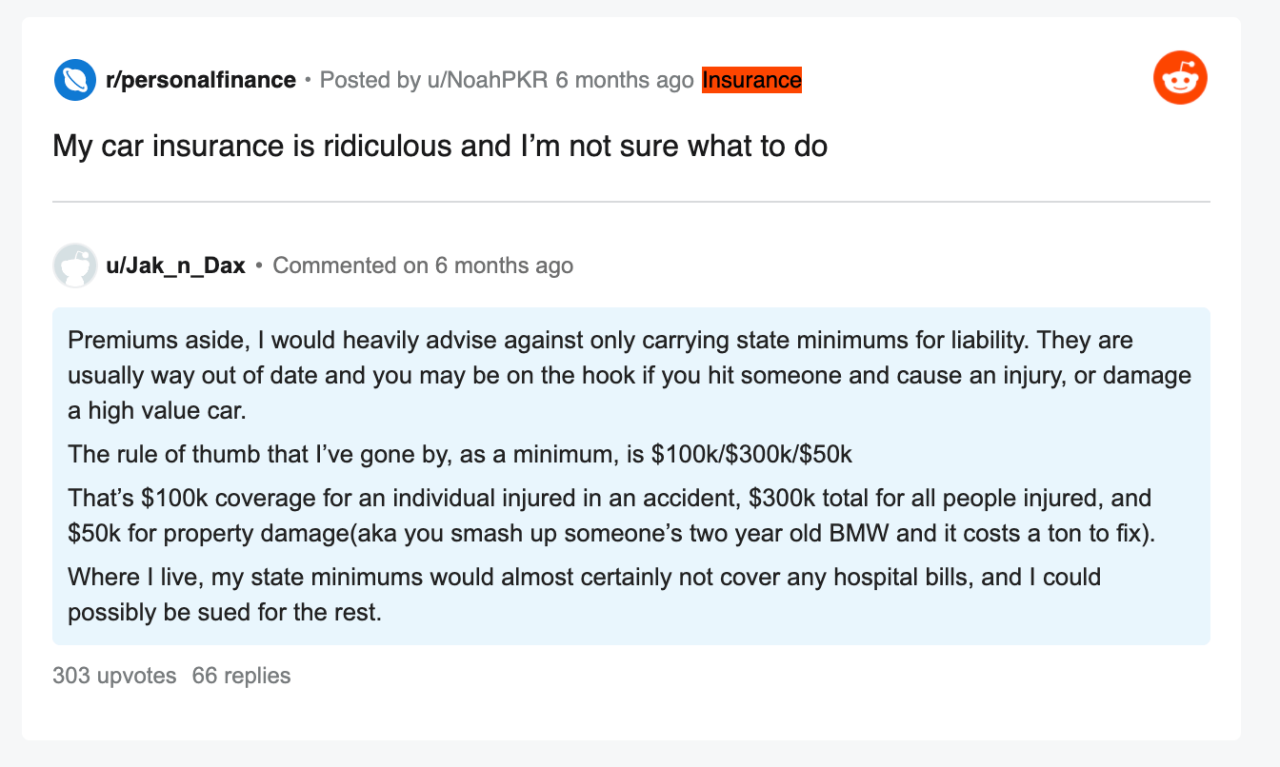Open u/Jak_n_Dax's avatar image
This screenshot has height=767, width=1280.
tap(74, 265)
